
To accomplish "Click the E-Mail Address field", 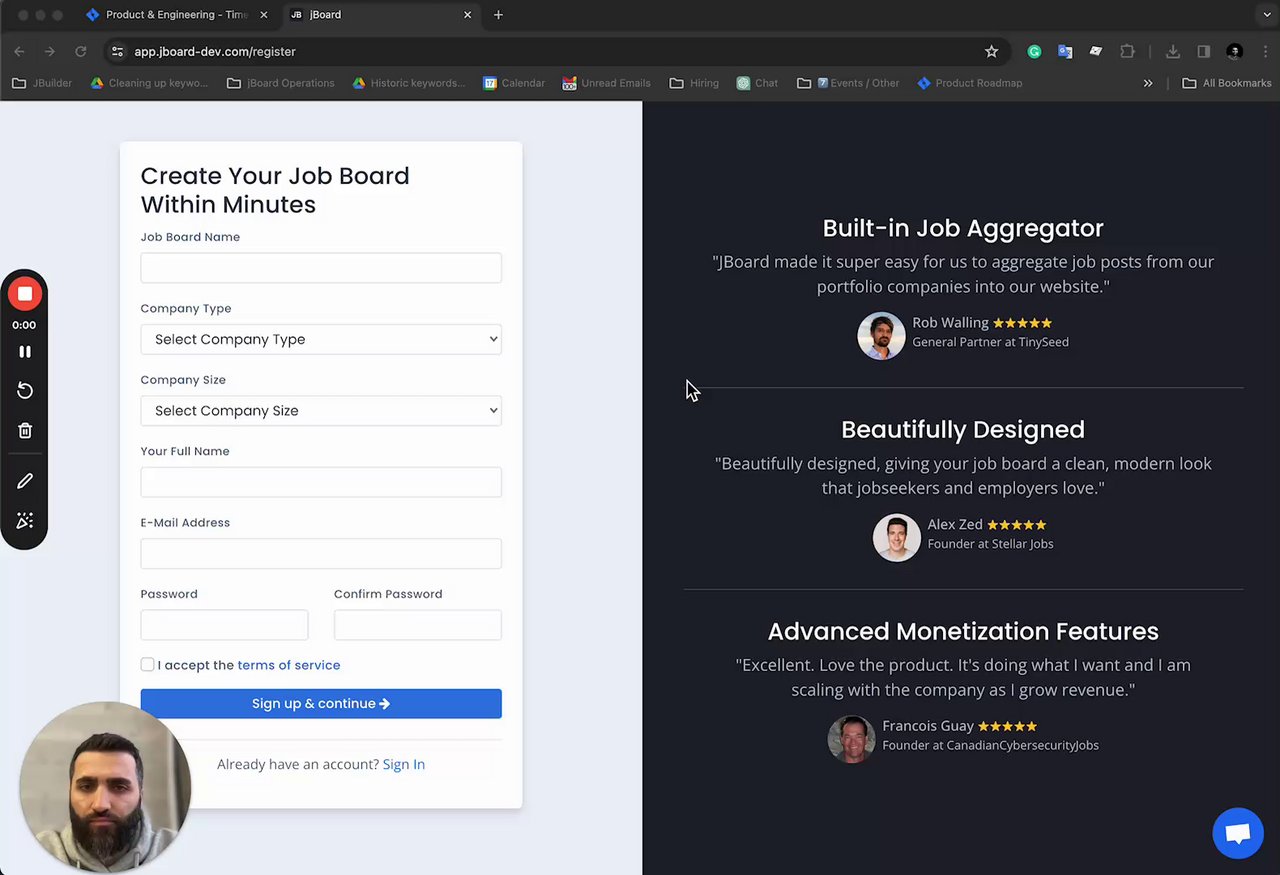I will pos(321,553).
